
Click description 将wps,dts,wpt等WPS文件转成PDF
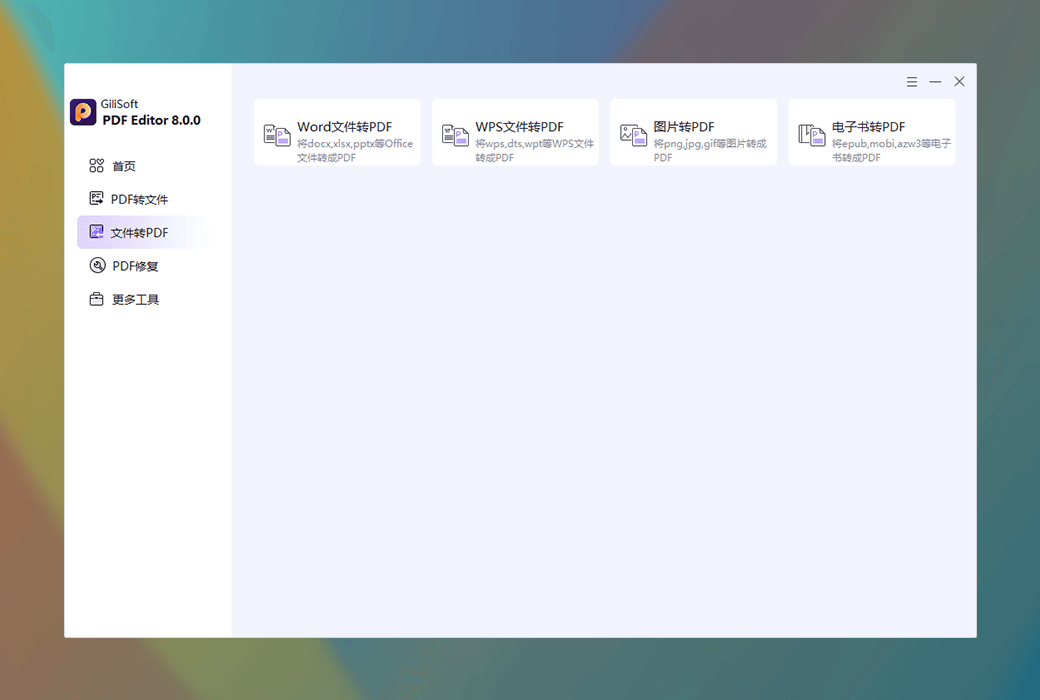coord(535,151)
